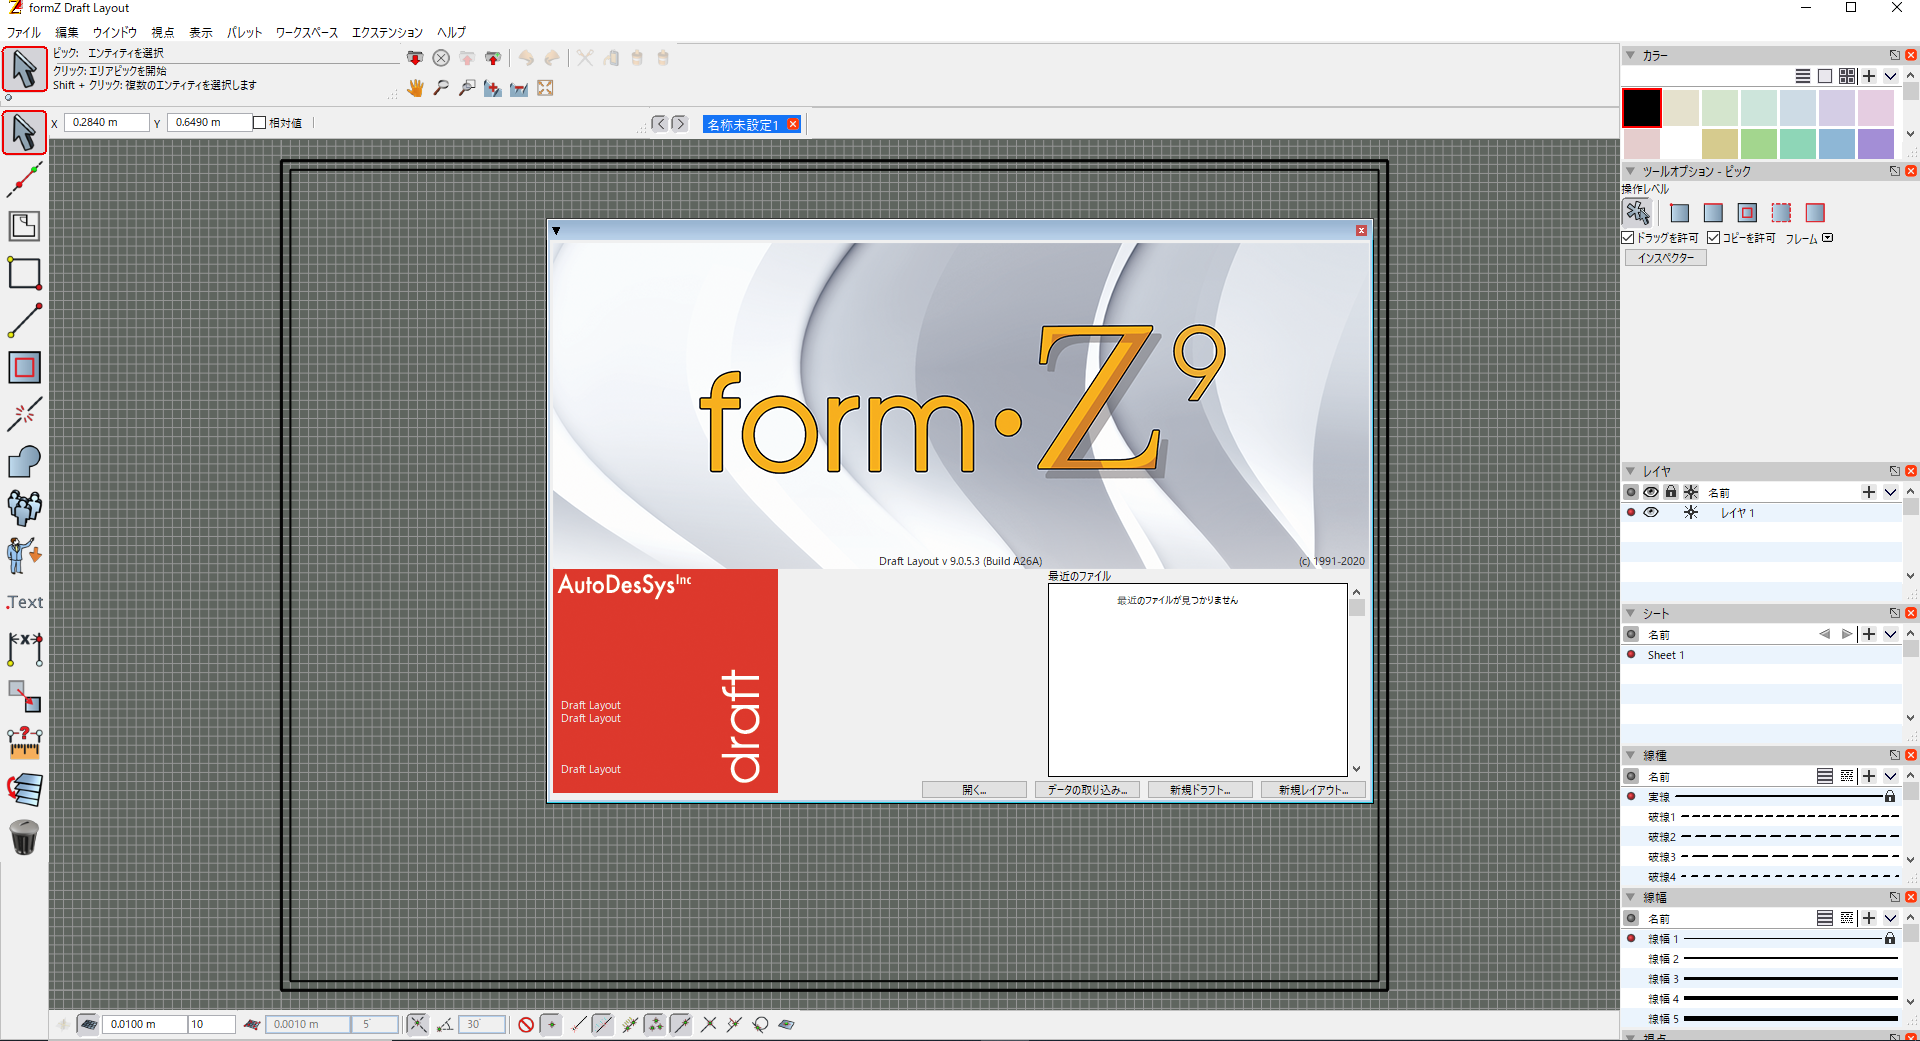
Task: Select the Text tool
Action: 24,602
